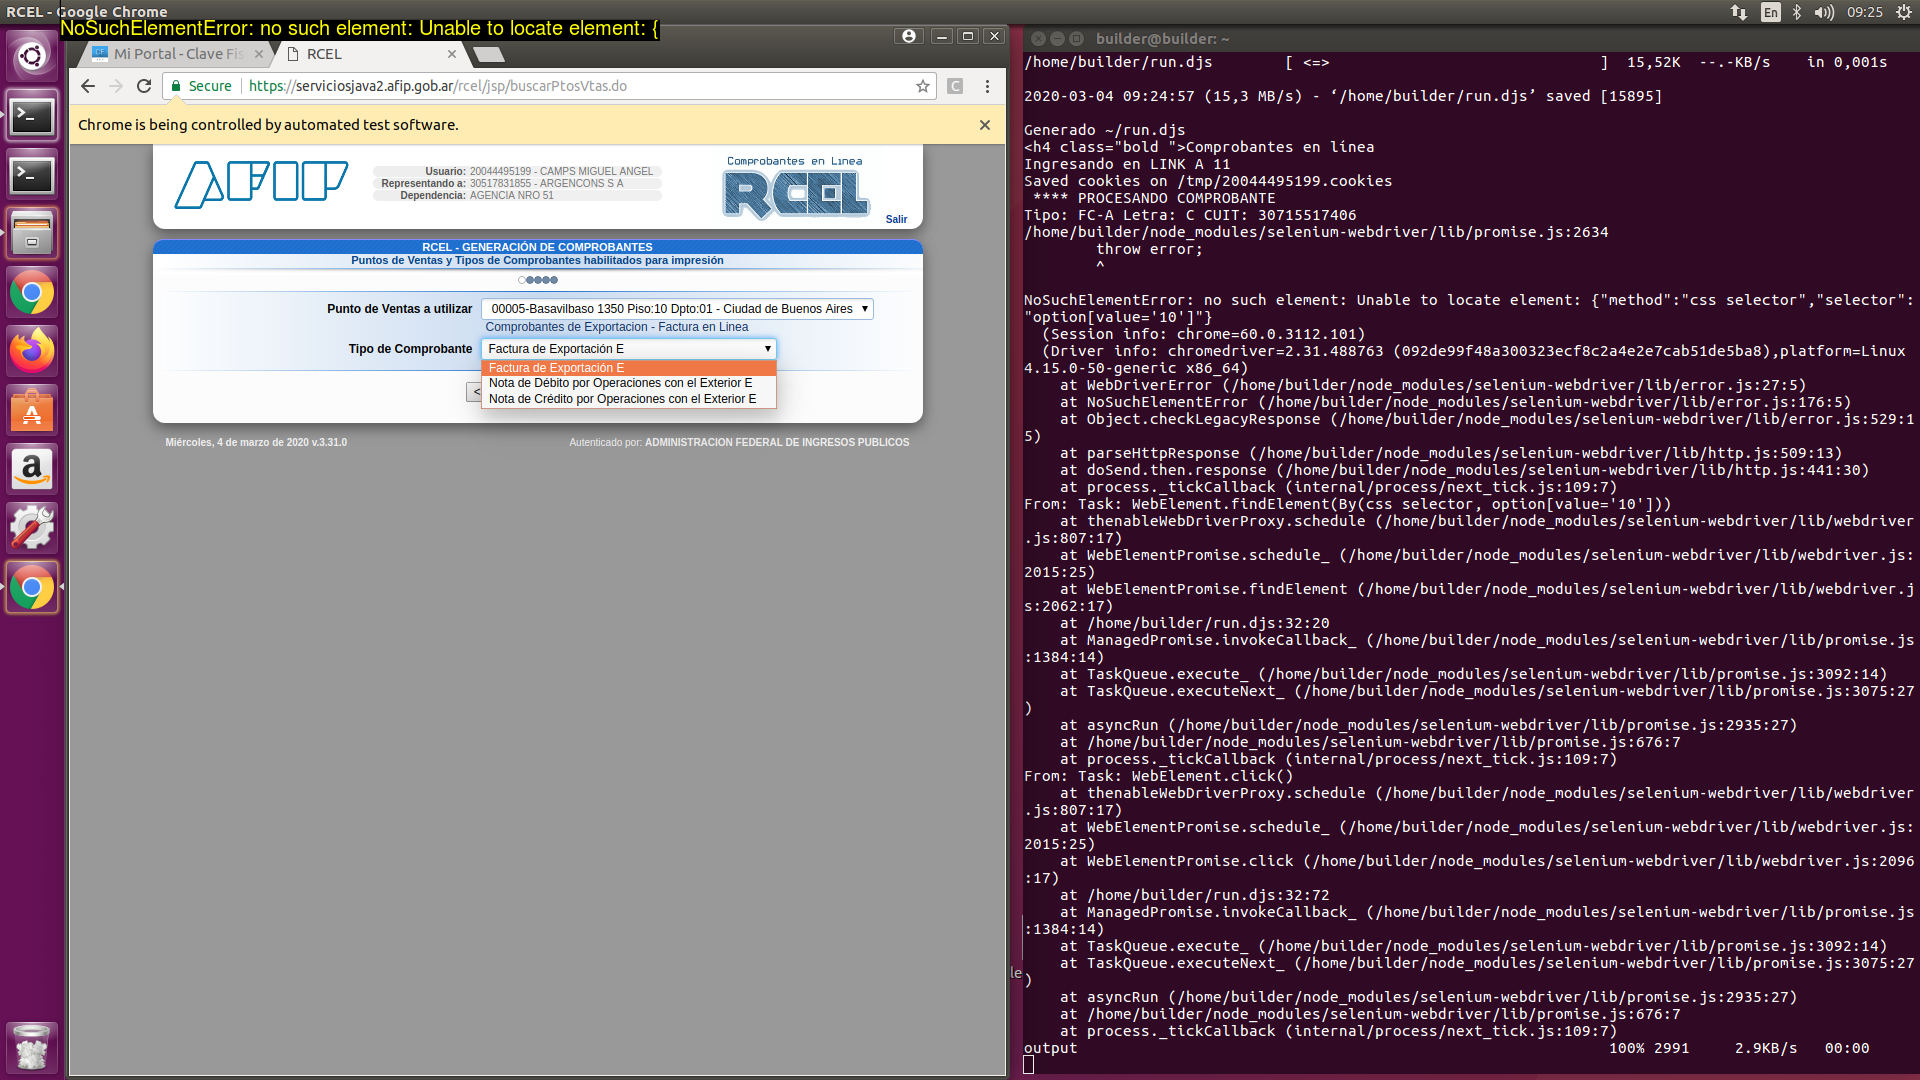Screen dimensions: 1920x1080
Task: Choose Nota de Crédito por Operaciones con el Exterior E
Action: pyautogui.click(x=629, y=399)
